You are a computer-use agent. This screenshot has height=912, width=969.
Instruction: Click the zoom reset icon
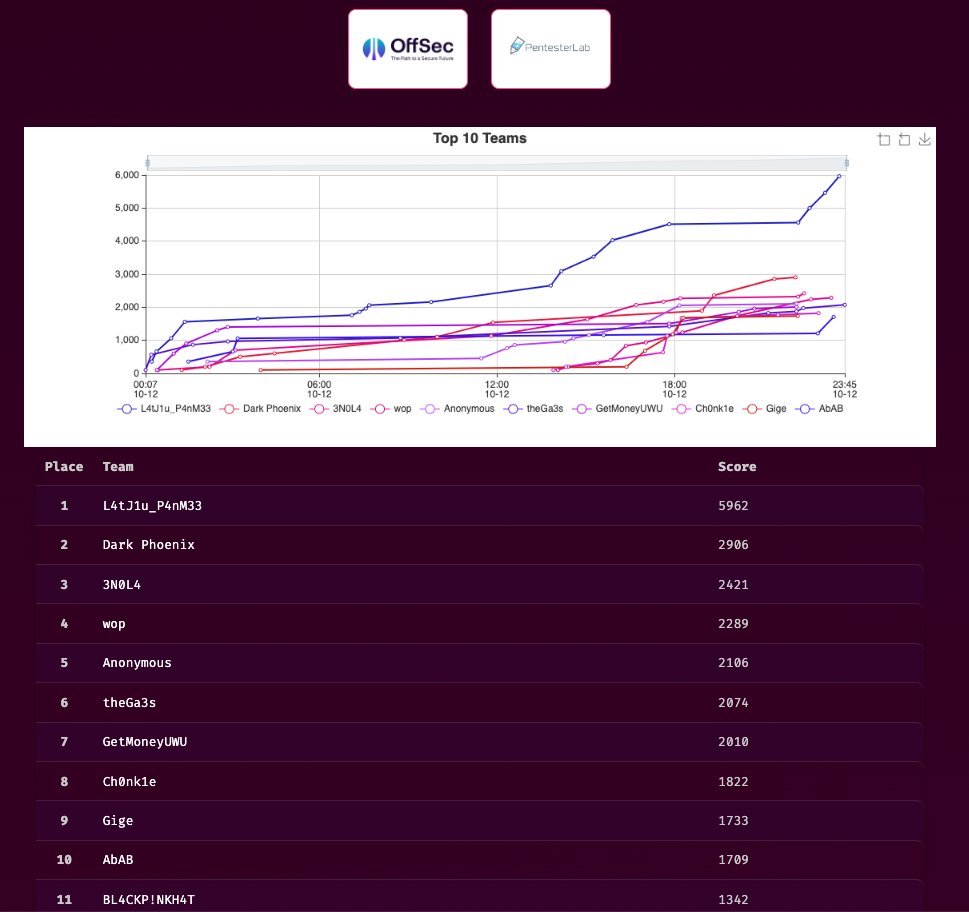click(904, 140)
